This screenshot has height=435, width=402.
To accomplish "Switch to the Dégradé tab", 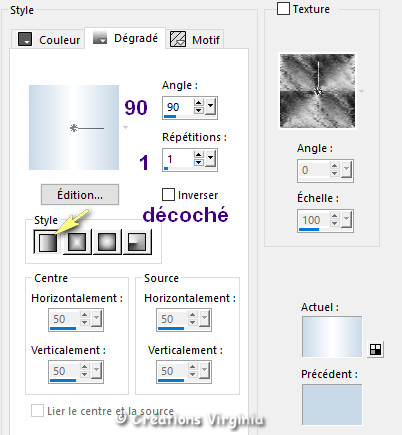I will (x=125, y=38).
